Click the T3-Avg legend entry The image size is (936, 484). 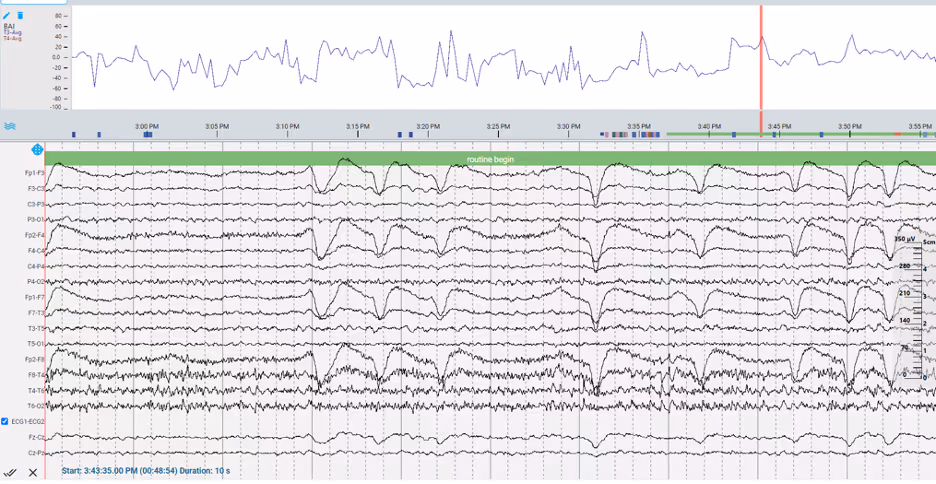[13, 32]
